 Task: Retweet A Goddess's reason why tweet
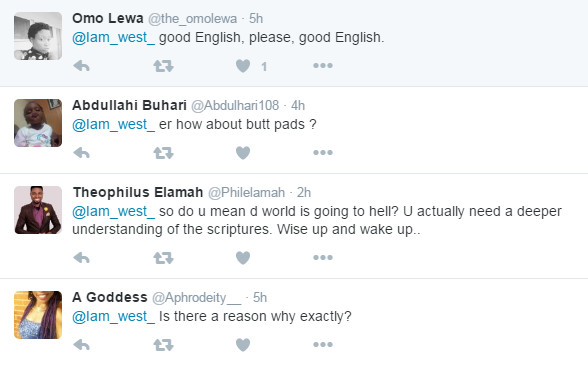163,345
